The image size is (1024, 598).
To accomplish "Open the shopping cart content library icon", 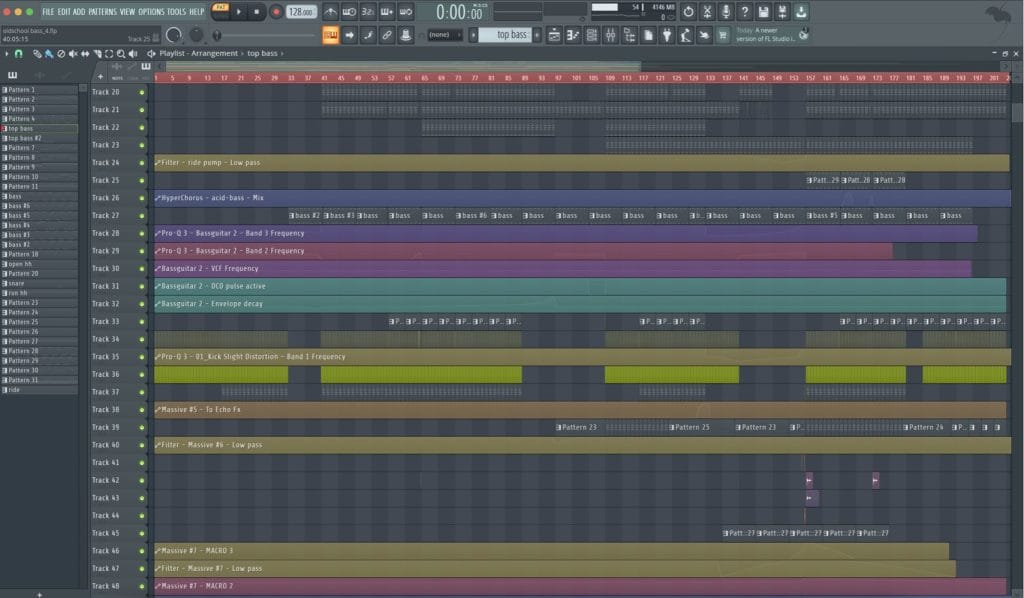I will (723, 35).
